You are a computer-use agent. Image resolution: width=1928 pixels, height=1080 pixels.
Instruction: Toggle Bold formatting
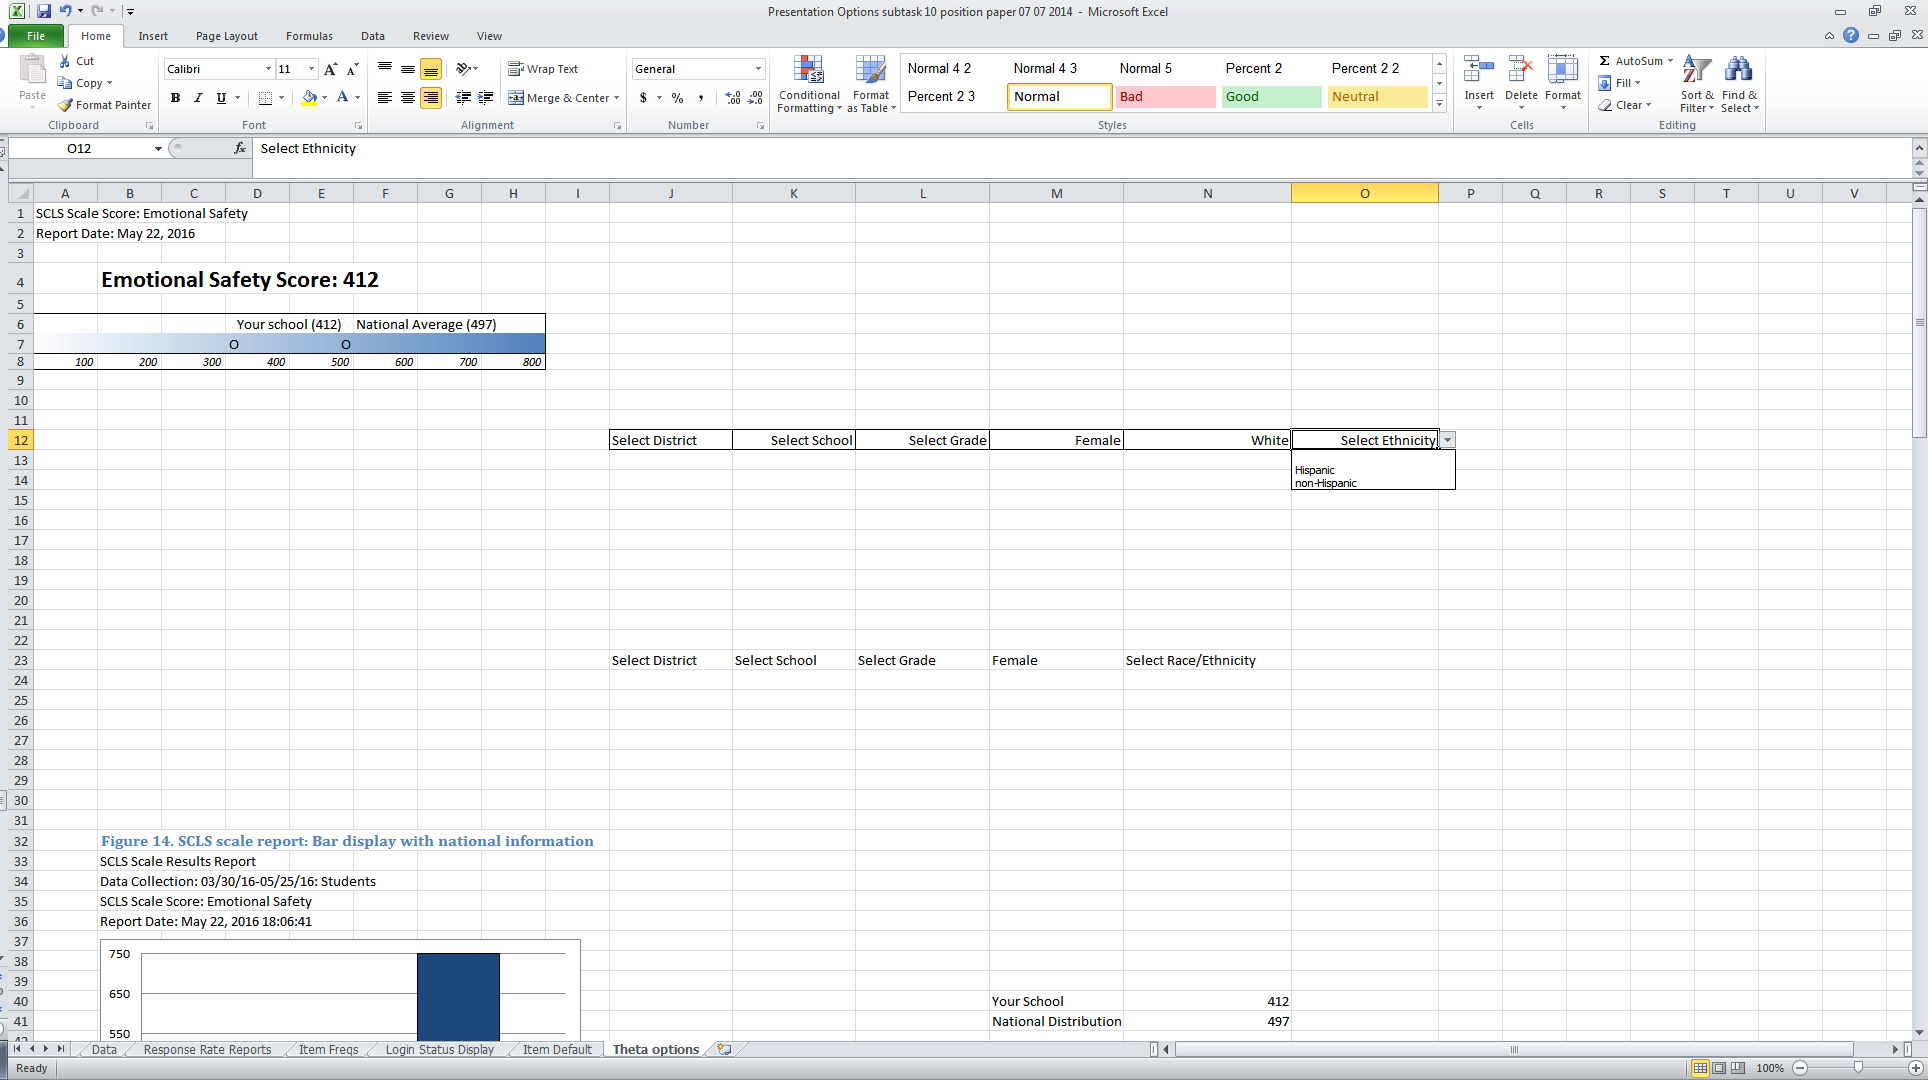tap(175, 98)
